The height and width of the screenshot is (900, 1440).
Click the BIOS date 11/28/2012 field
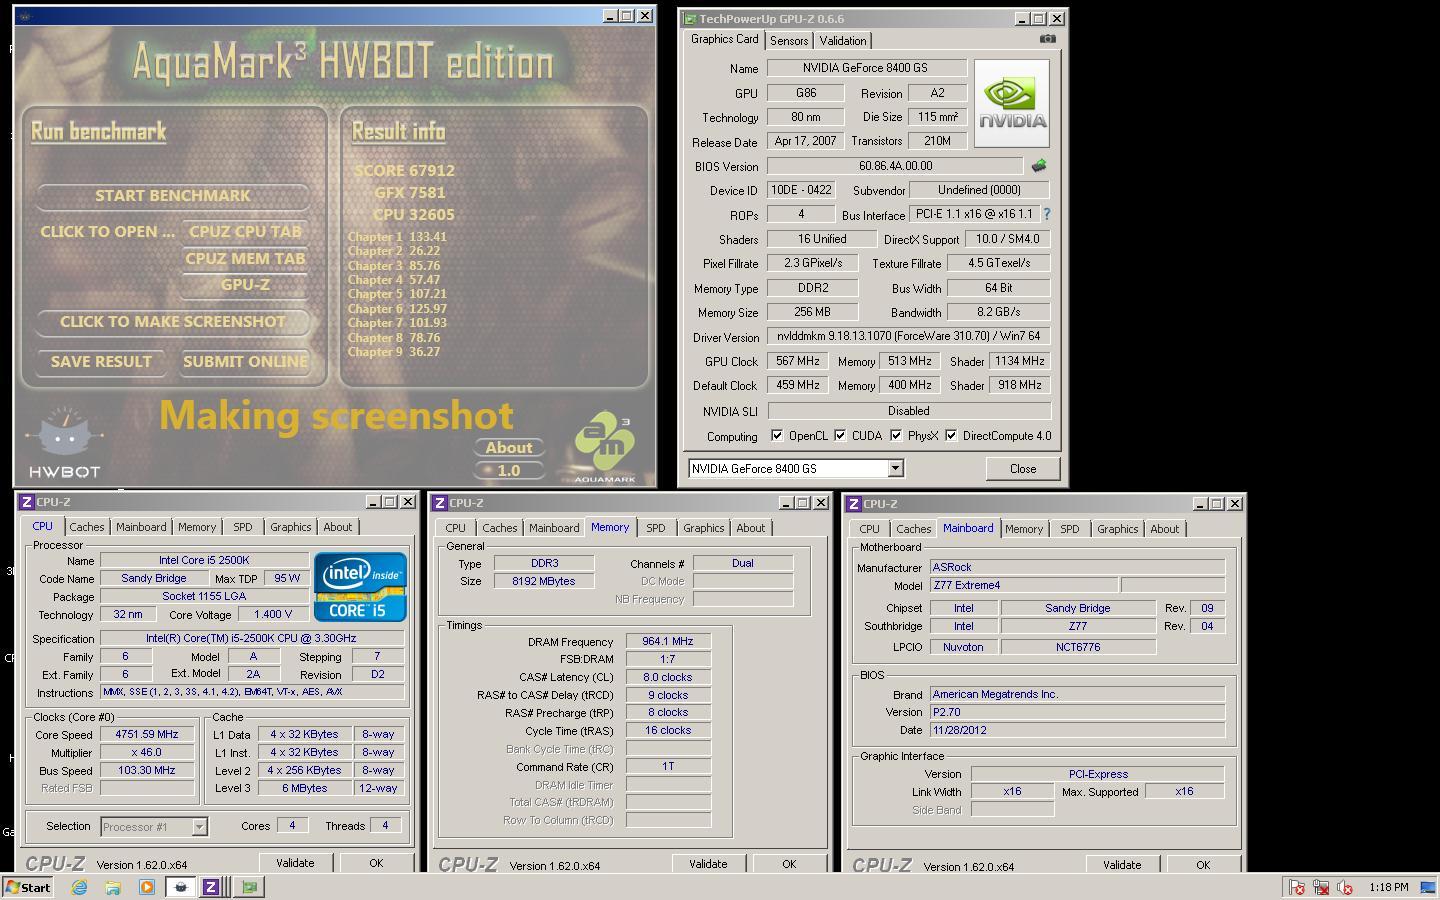click(x=1078, y=730)
